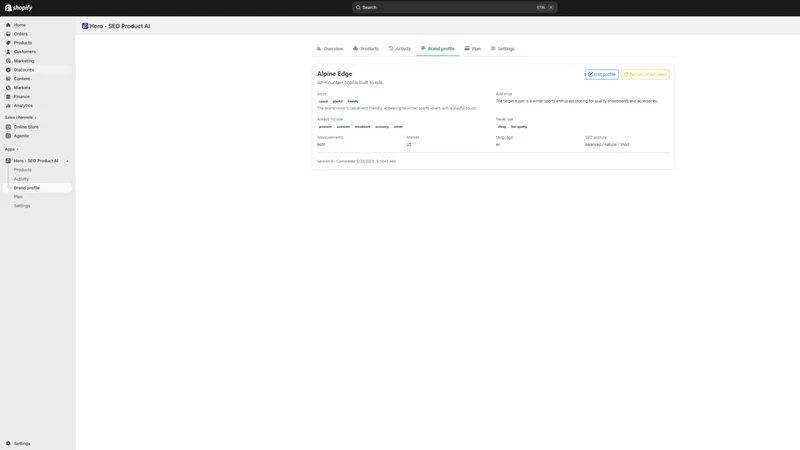Switch to the Overview tab
Image resolution: width=800 pixels, height=450 pixels.
click(330, 48)
